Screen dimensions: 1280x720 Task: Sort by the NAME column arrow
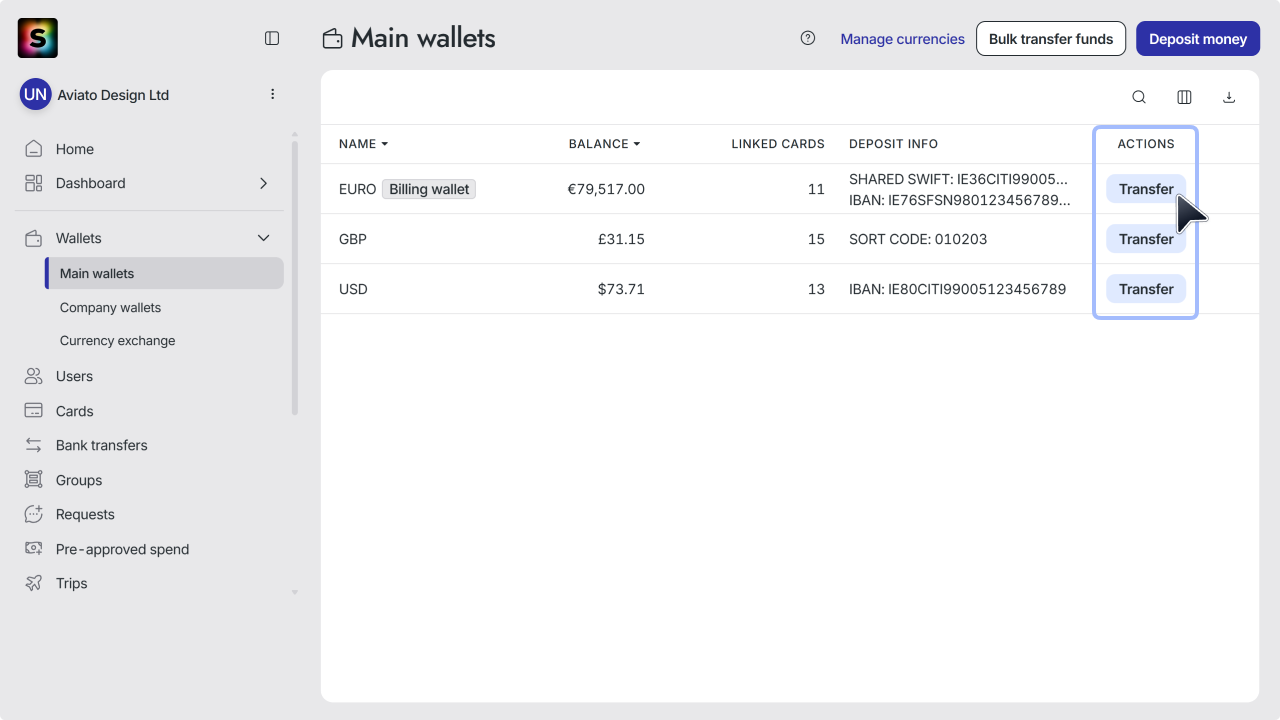click(x=384, y=144)
